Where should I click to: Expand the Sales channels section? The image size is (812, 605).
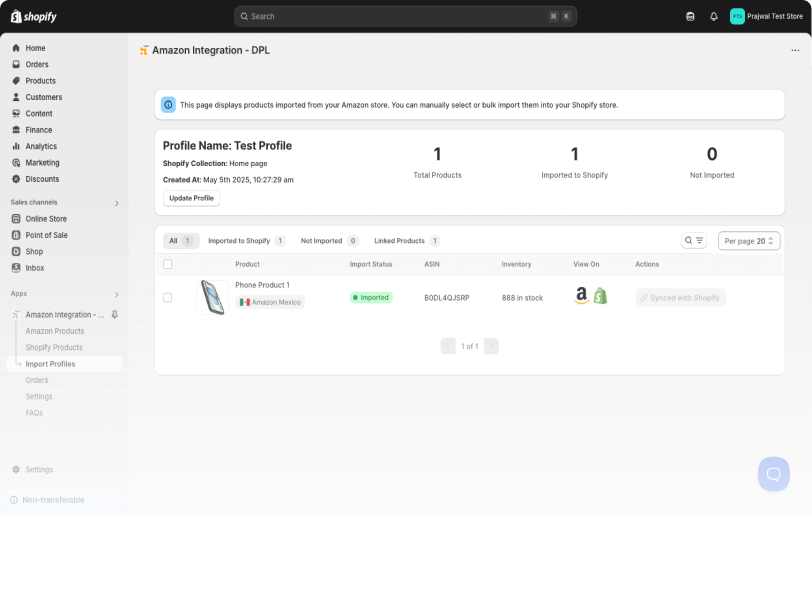pos(115,202)
